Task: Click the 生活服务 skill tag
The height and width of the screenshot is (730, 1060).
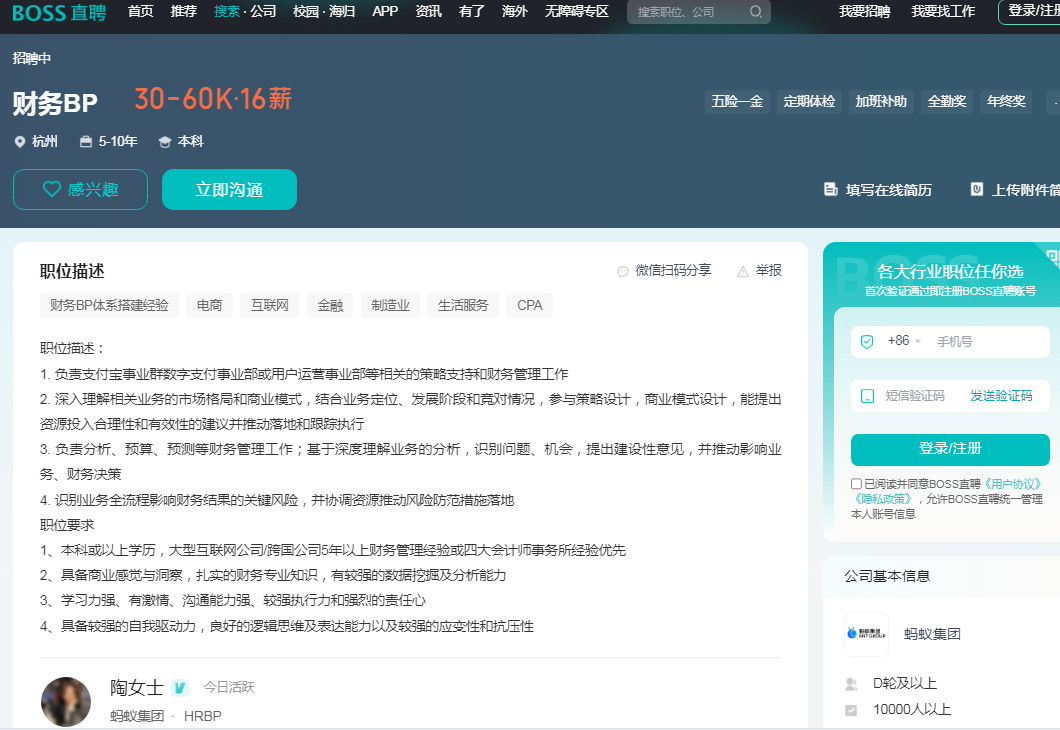Action: pos(462,306)
